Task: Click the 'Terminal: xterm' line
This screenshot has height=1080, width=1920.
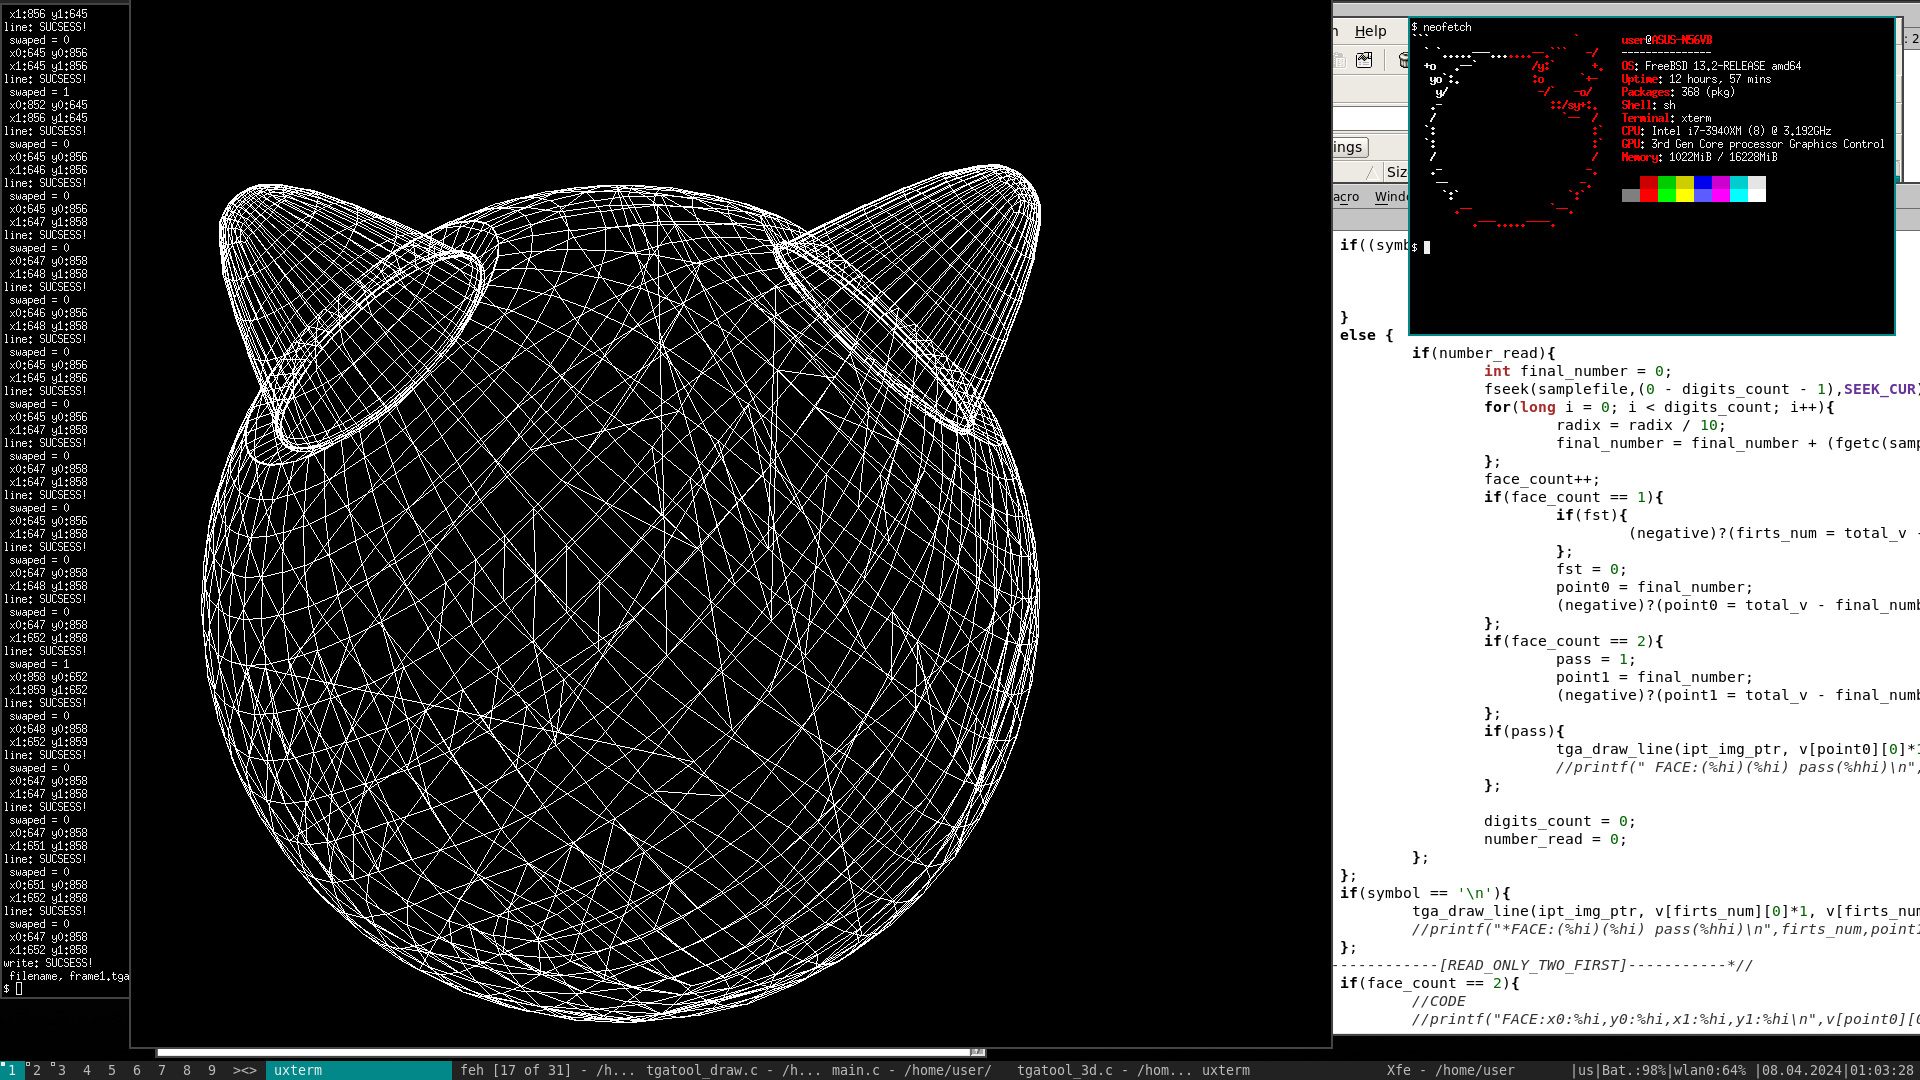Action: pyautogui.click(x=1666, y=118)
